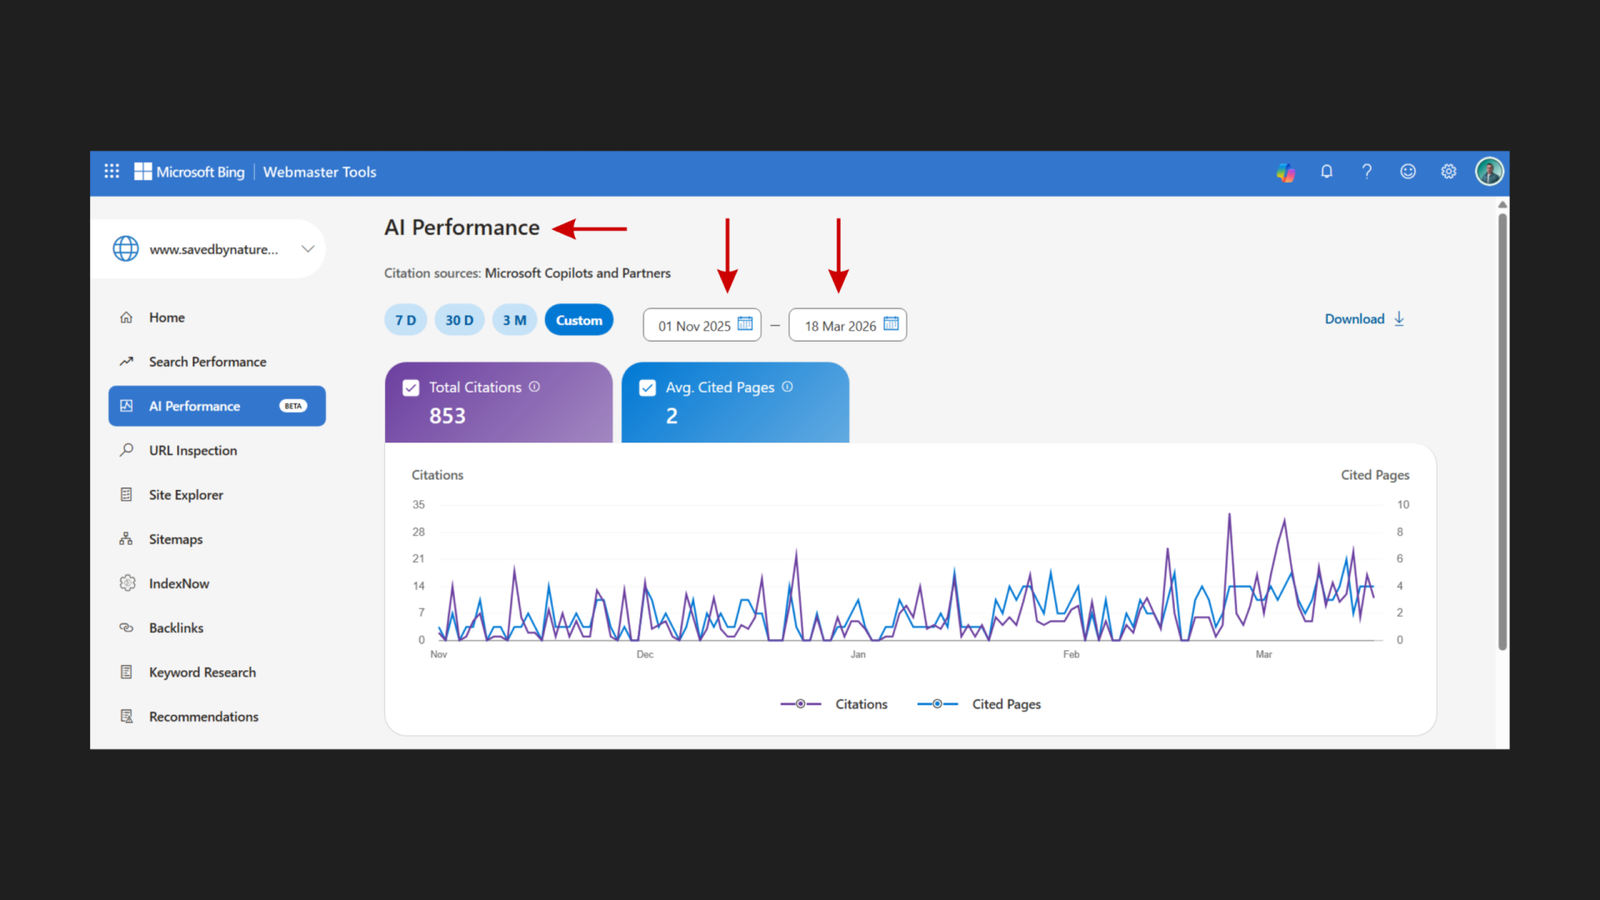Switch to the Backlinks section

pos(176,627)
